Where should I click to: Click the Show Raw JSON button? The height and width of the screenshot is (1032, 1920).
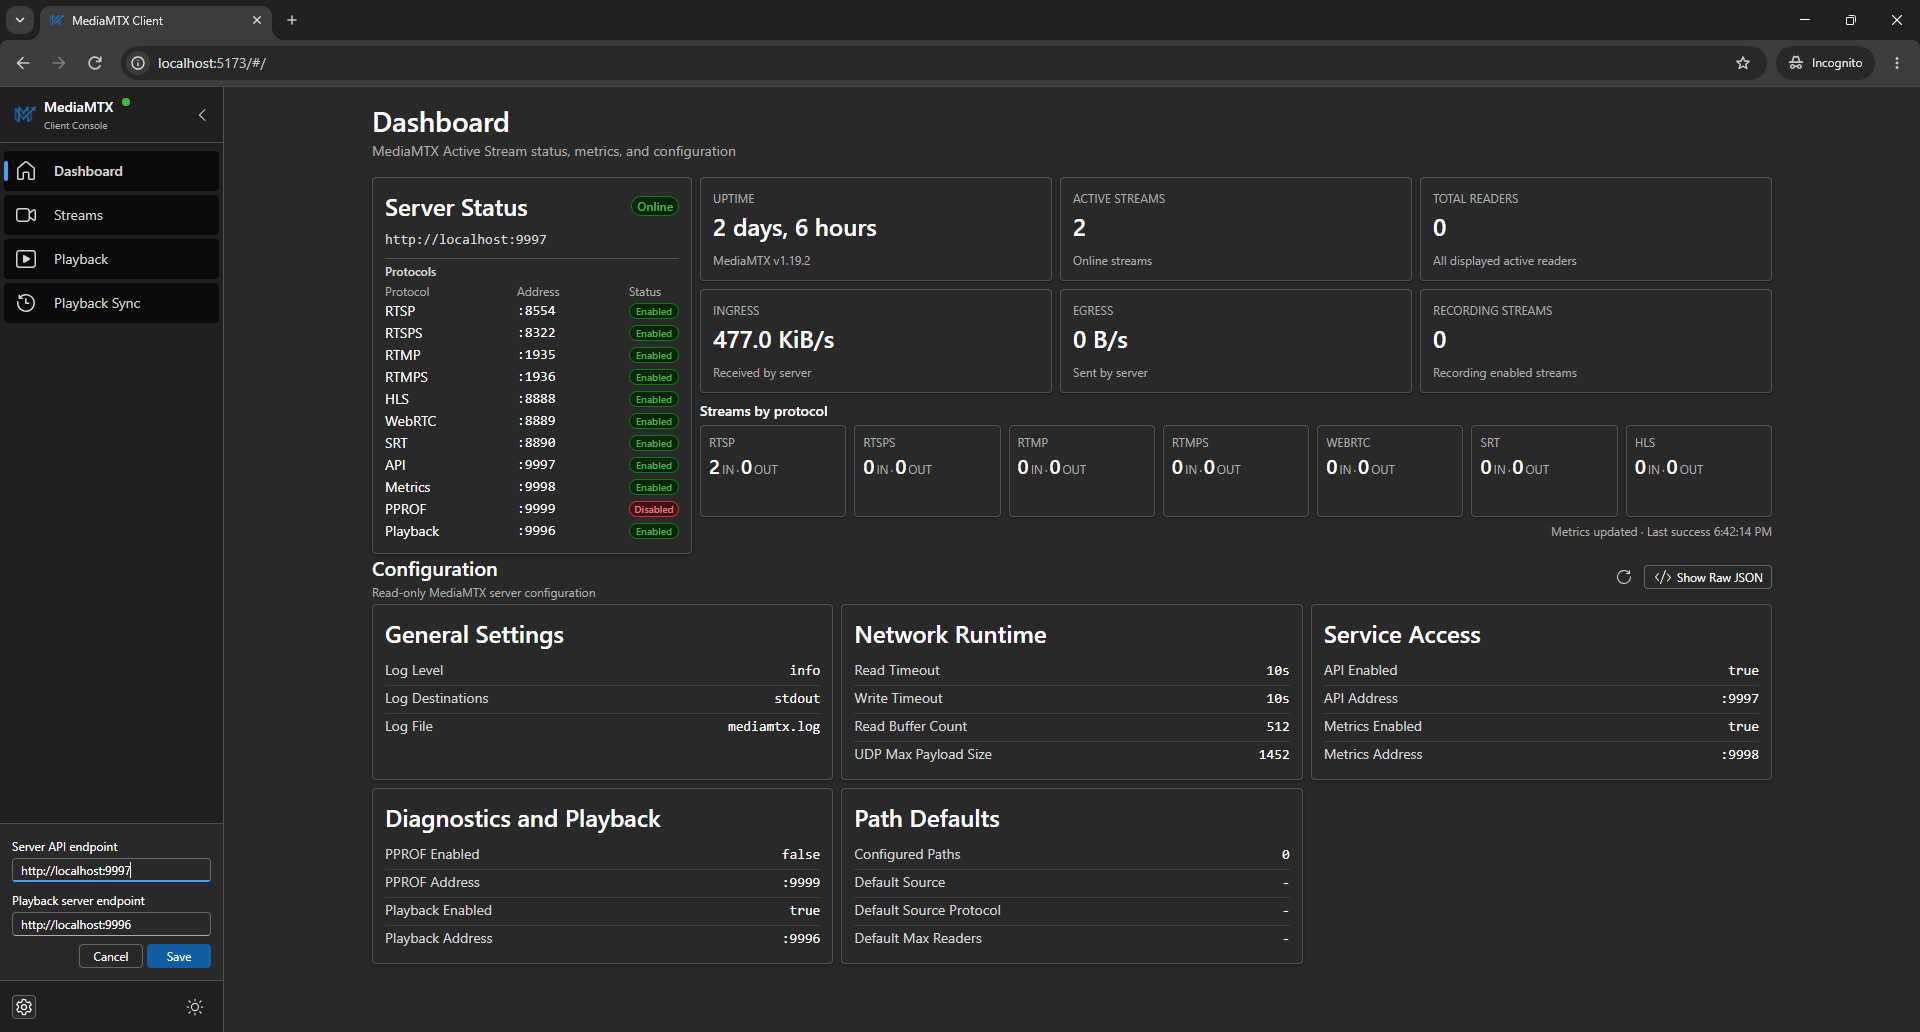1708,577
